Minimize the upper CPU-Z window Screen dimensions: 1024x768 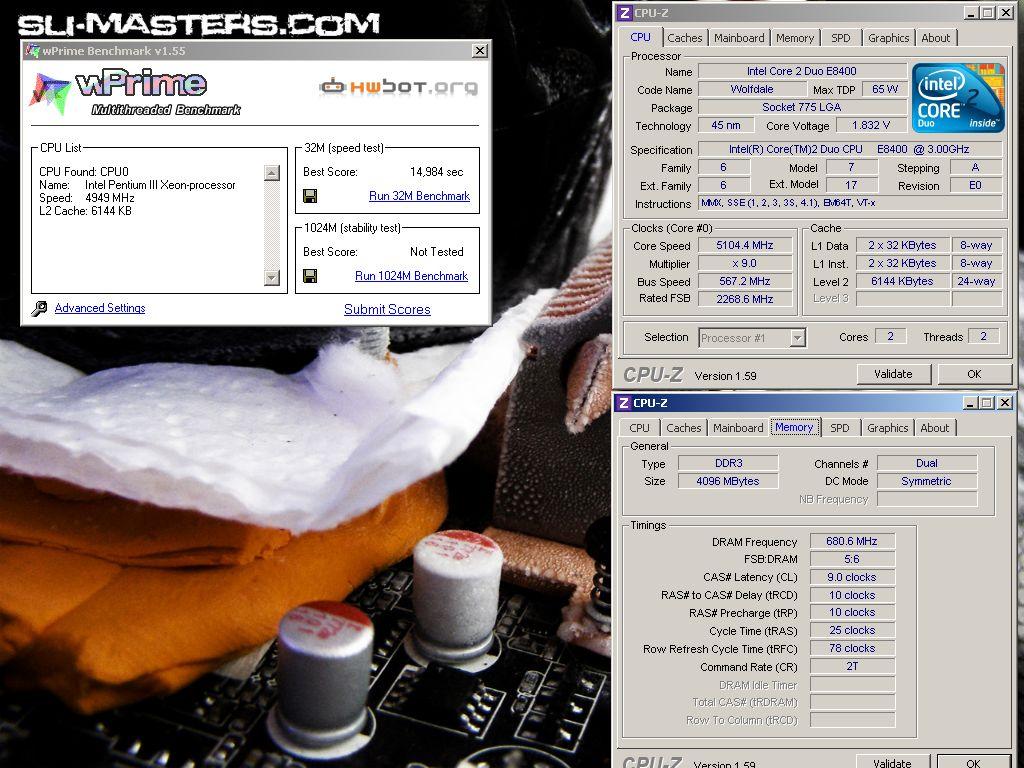click(972, 12)
